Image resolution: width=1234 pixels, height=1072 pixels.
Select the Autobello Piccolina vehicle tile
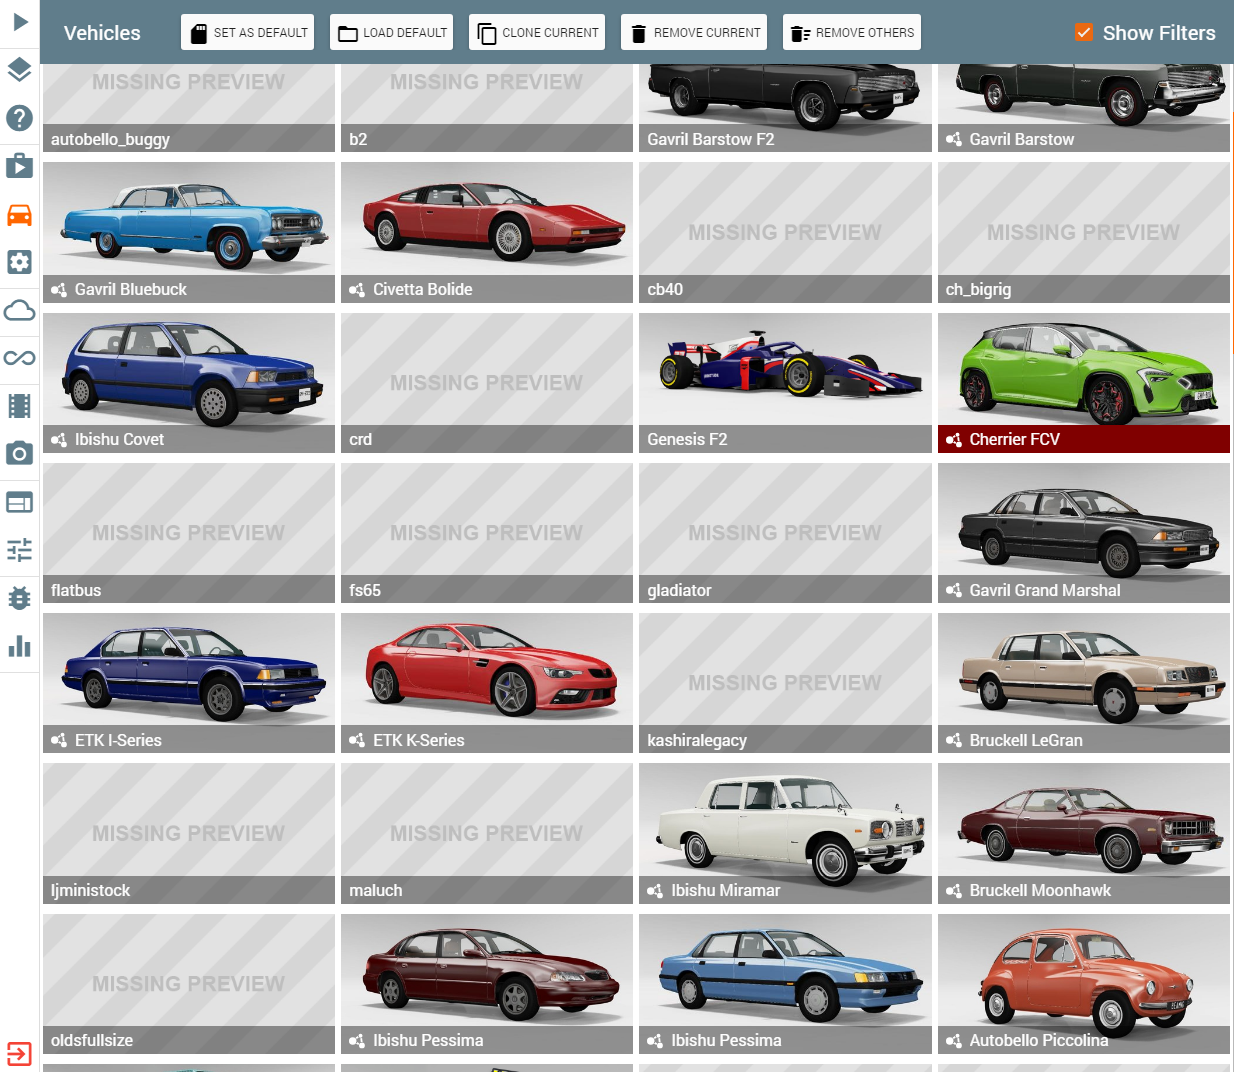click(x=1084, y=984)
